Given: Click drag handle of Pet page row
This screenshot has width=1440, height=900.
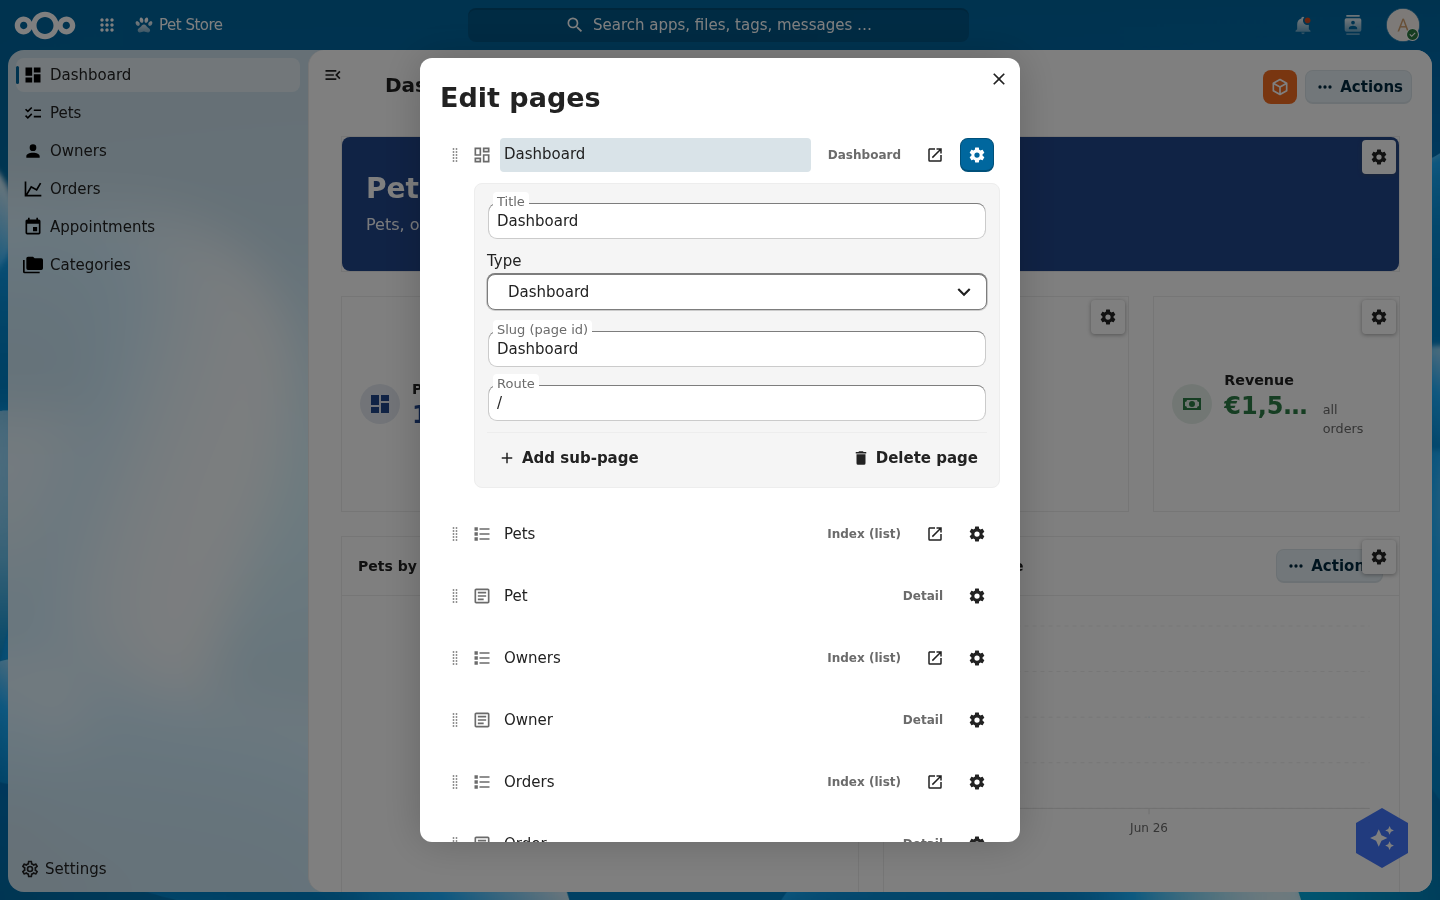Looking at the screenshot, I should 455,596.
